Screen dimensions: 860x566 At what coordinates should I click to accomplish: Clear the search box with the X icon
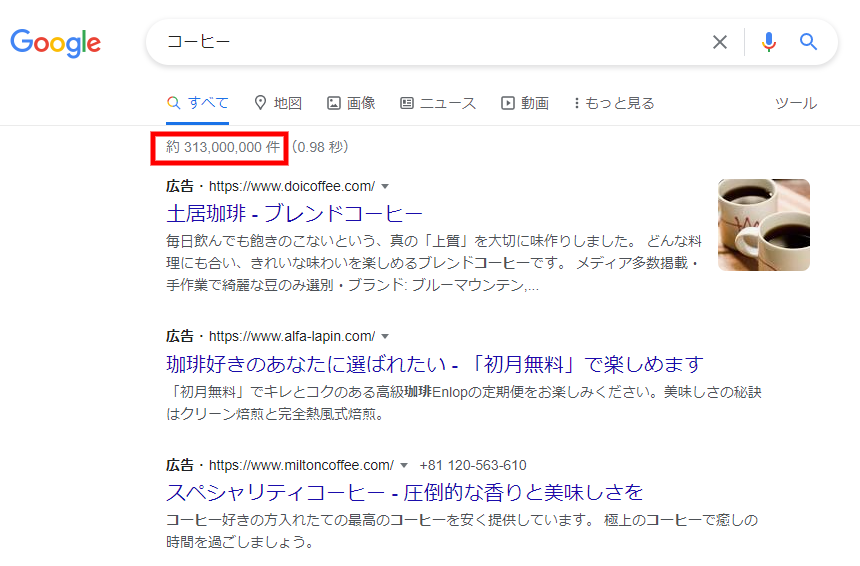click(x=720, y=42)
